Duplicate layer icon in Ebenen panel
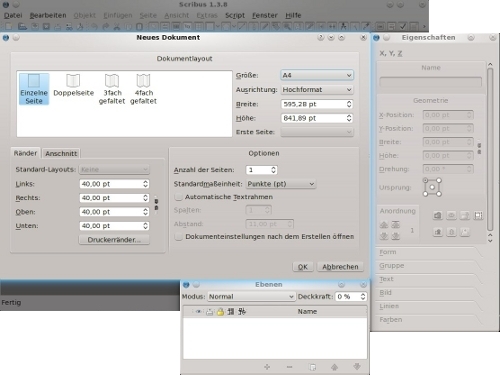The image size is (500, 375). [x=313, y=367]
